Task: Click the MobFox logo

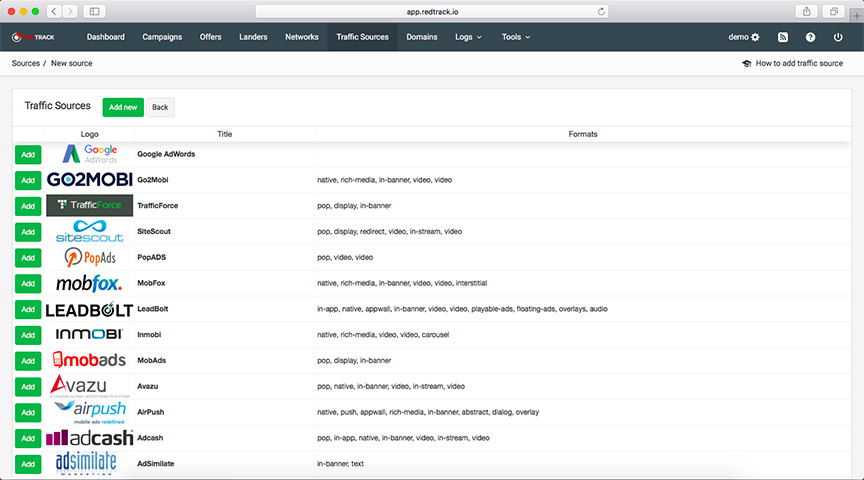Action: point(89,283)
